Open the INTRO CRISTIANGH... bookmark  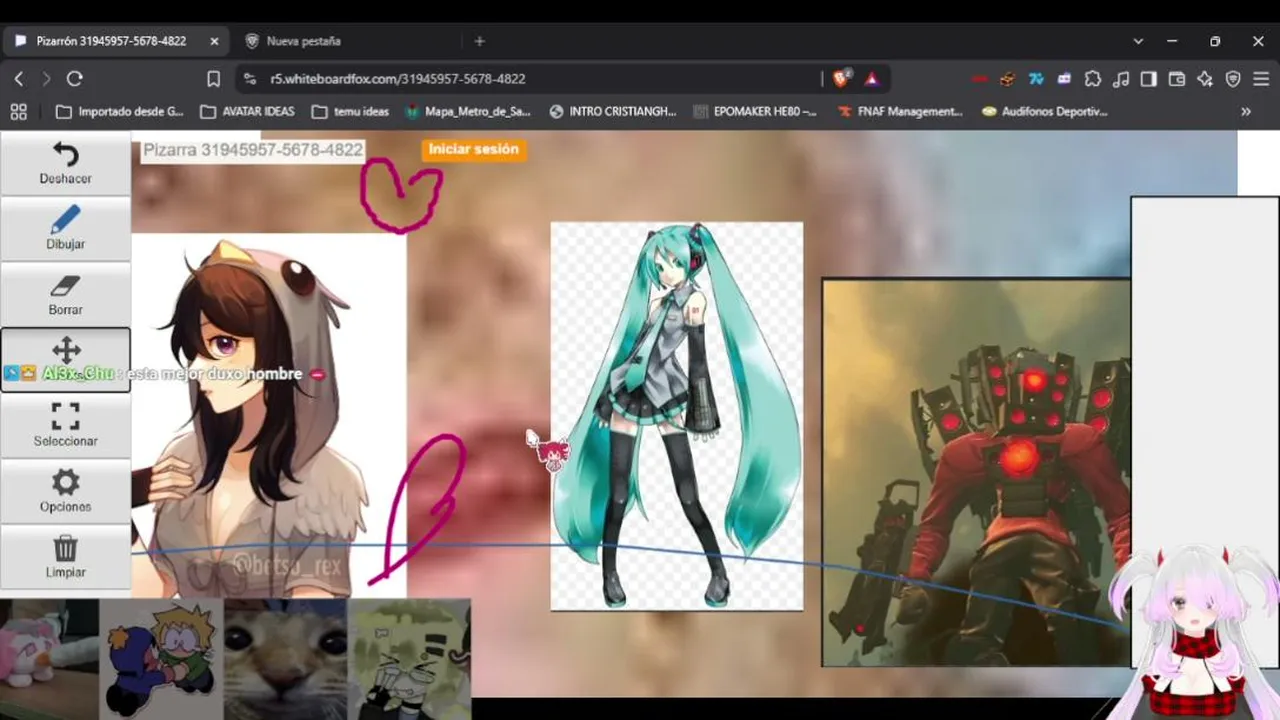click(x=613, y=112)
